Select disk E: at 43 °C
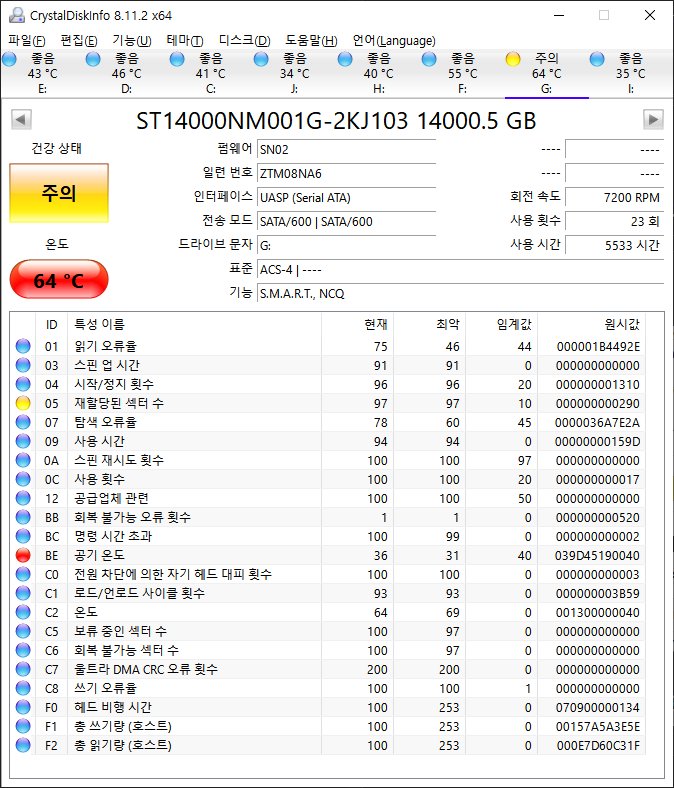This screenshot has width=674, height=788. tap(43, 73)
